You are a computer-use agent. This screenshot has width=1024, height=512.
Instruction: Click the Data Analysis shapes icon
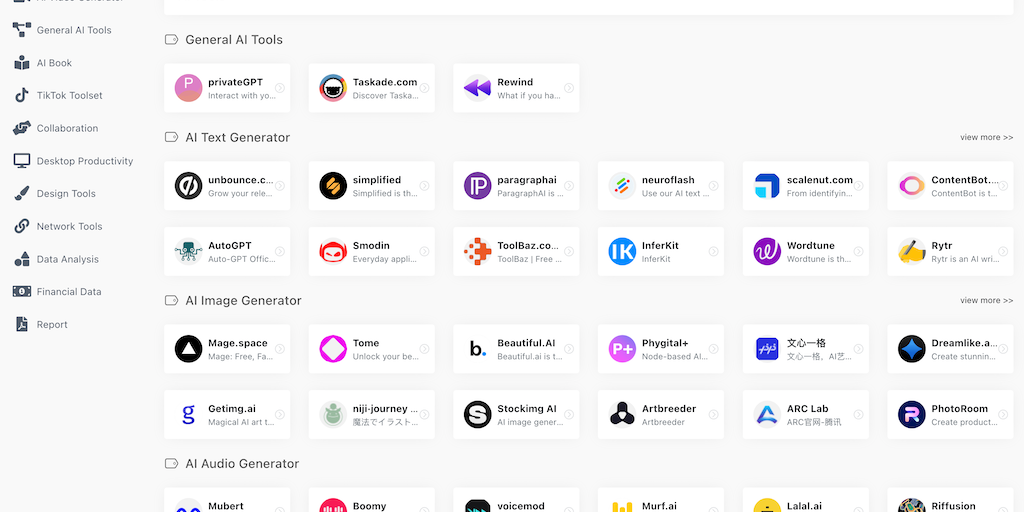(22, 259)
